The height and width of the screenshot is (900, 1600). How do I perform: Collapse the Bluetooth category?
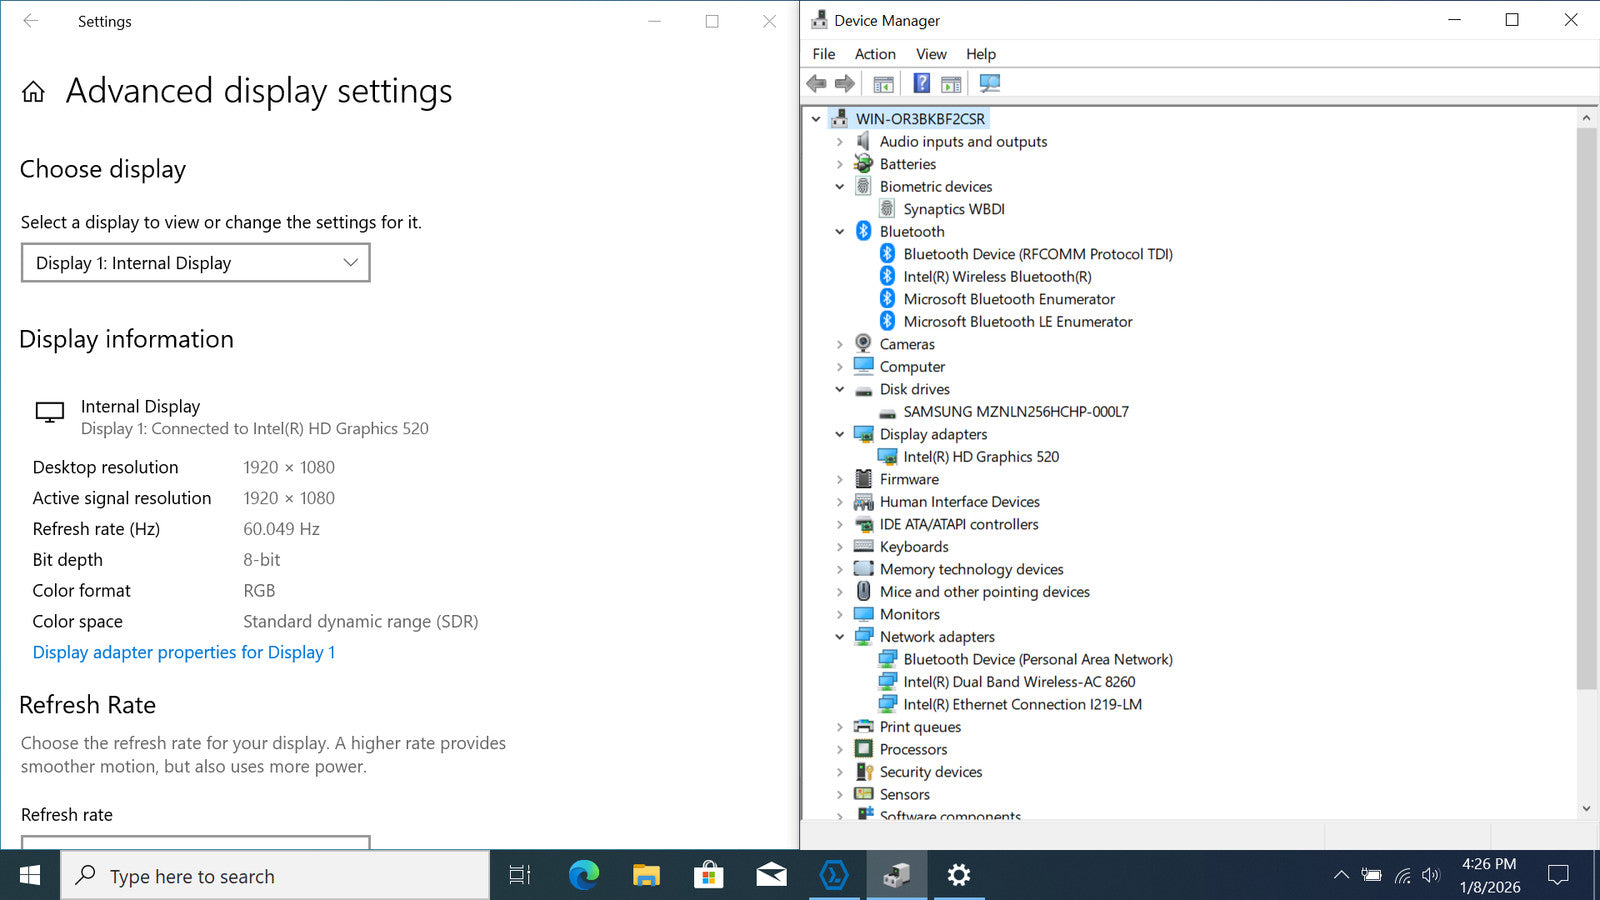pos(840,232)
